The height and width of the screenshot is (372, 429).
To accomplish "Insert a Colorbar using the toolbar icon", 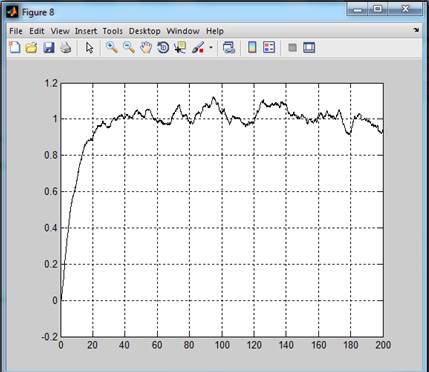I will click(x=252, y=48).
